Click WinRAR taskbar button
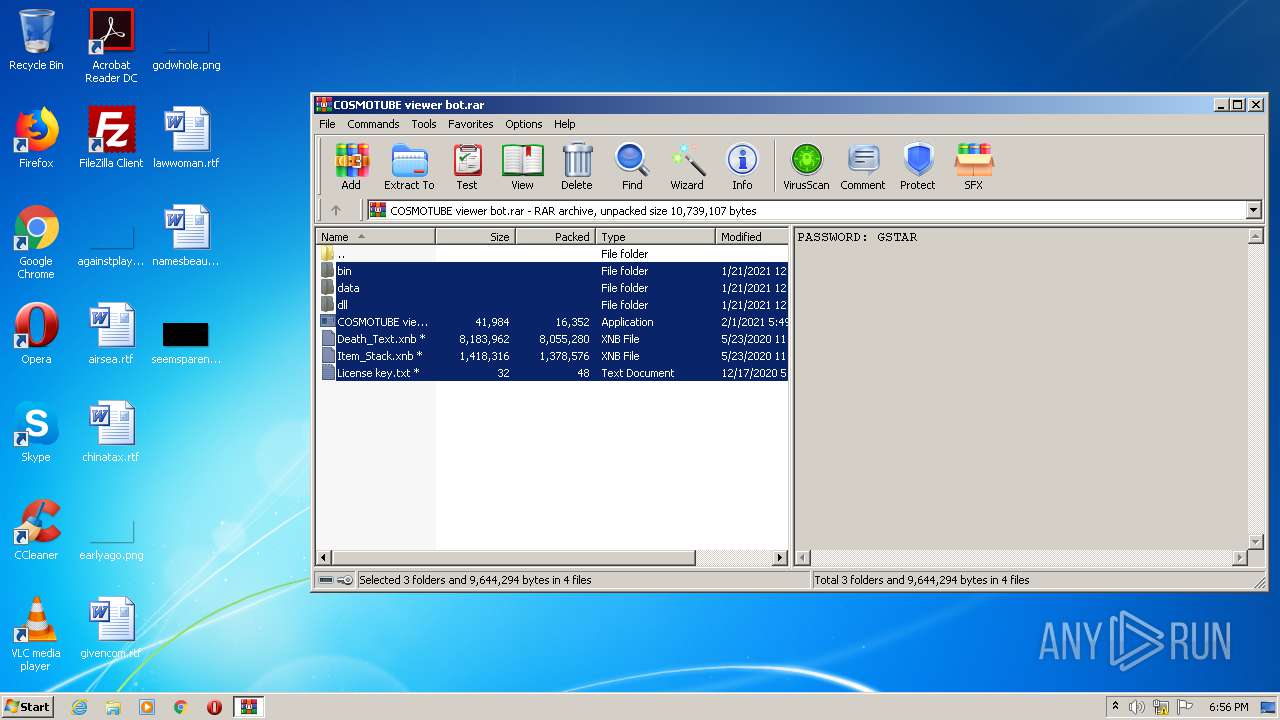The image size is (1280, 720). [x=249, y=707]
